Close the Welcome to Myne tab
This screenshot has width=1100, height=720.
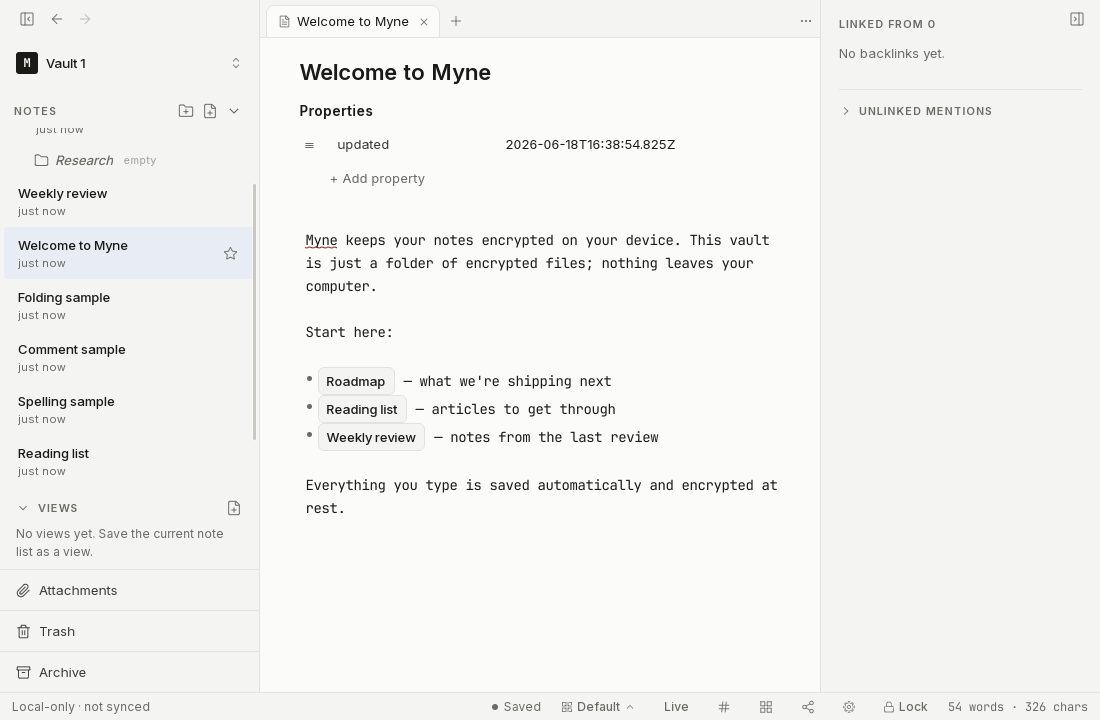(424, 22)
